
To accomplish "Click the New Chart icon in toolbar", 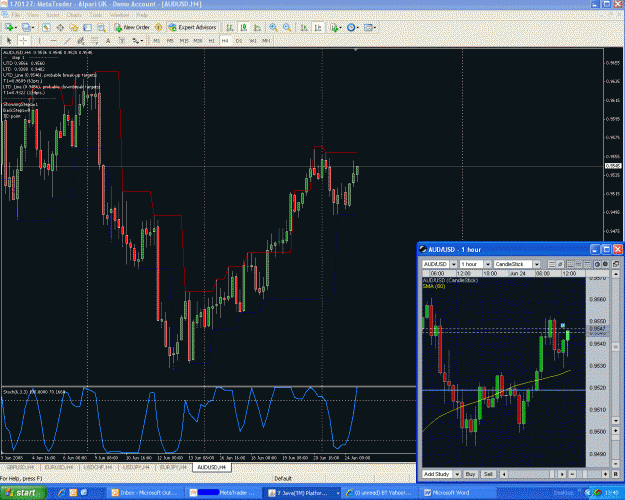I will [9, 28].
